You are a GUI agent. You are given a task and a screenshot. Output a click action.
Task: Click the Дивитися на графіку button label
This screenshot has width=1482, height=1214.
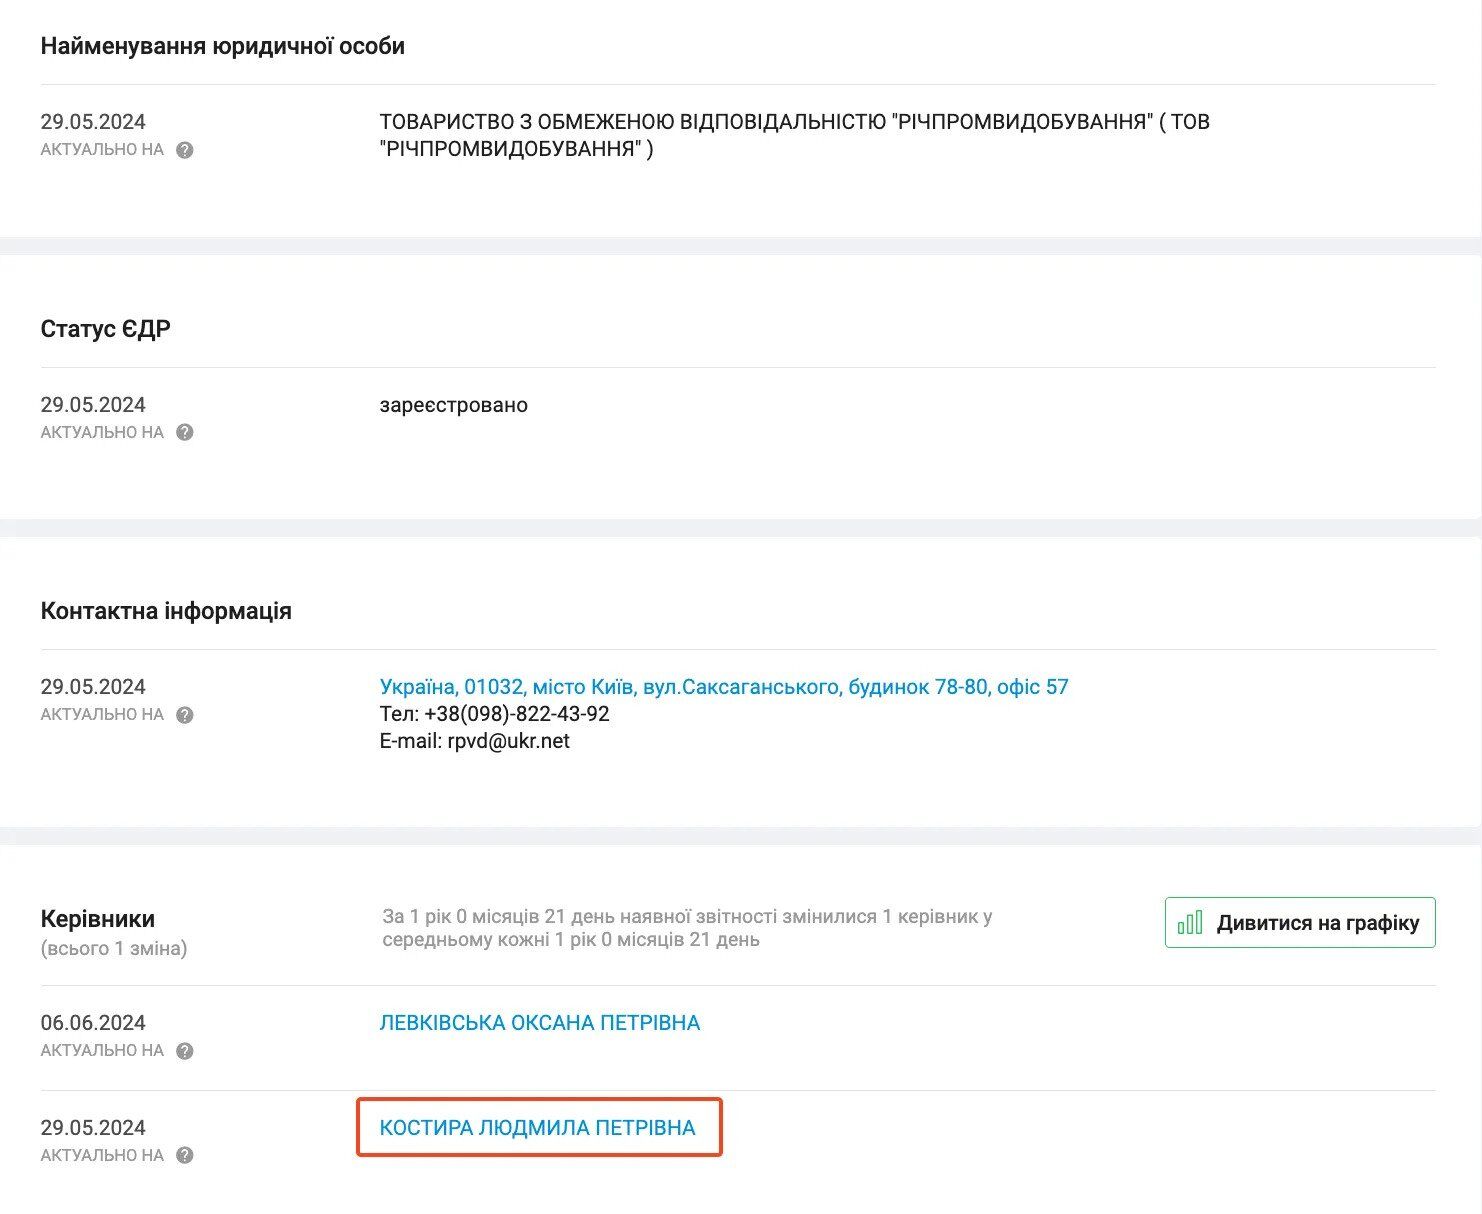1318,923
